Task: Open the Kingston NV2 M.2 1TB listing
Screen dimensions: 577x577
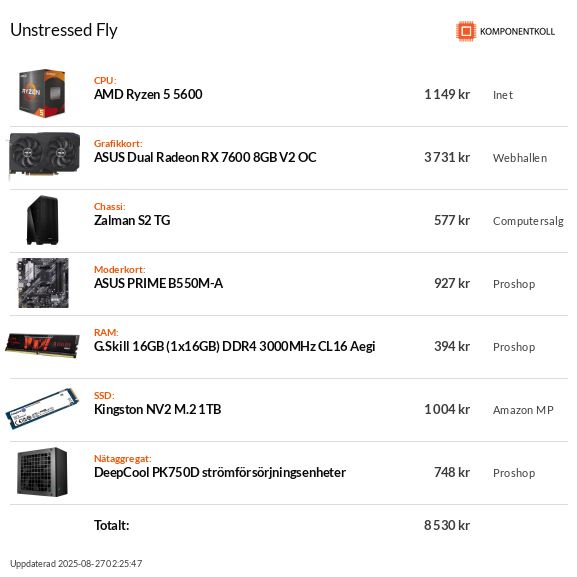Action: pyautogui.click(x=157, y=409)
